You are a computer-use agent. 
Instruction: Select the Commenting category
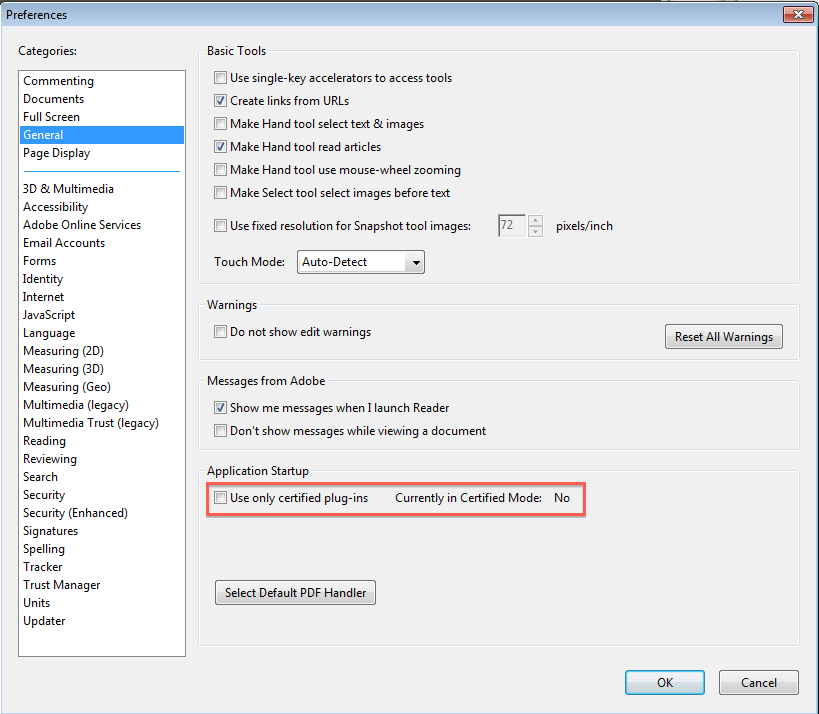(x=102, y=81)
